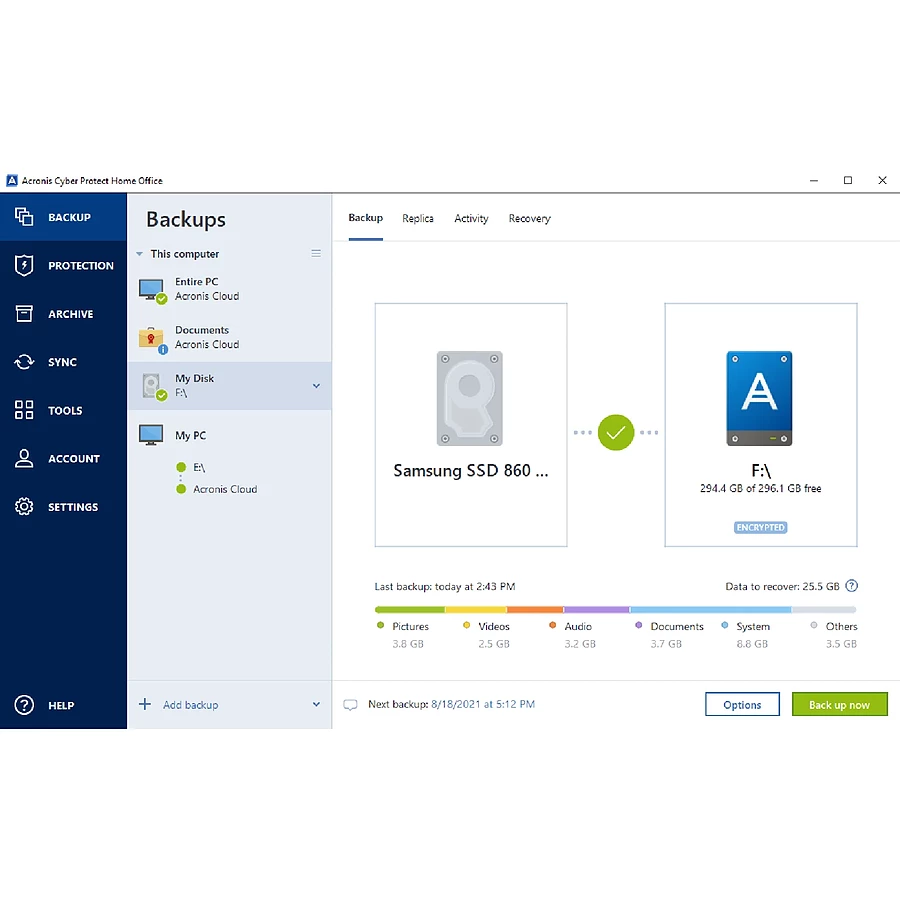The height and width of the screenshot is (900, 900).
Task: Open the Add backup dropdown arrow
Action: (x=316, y=704)
